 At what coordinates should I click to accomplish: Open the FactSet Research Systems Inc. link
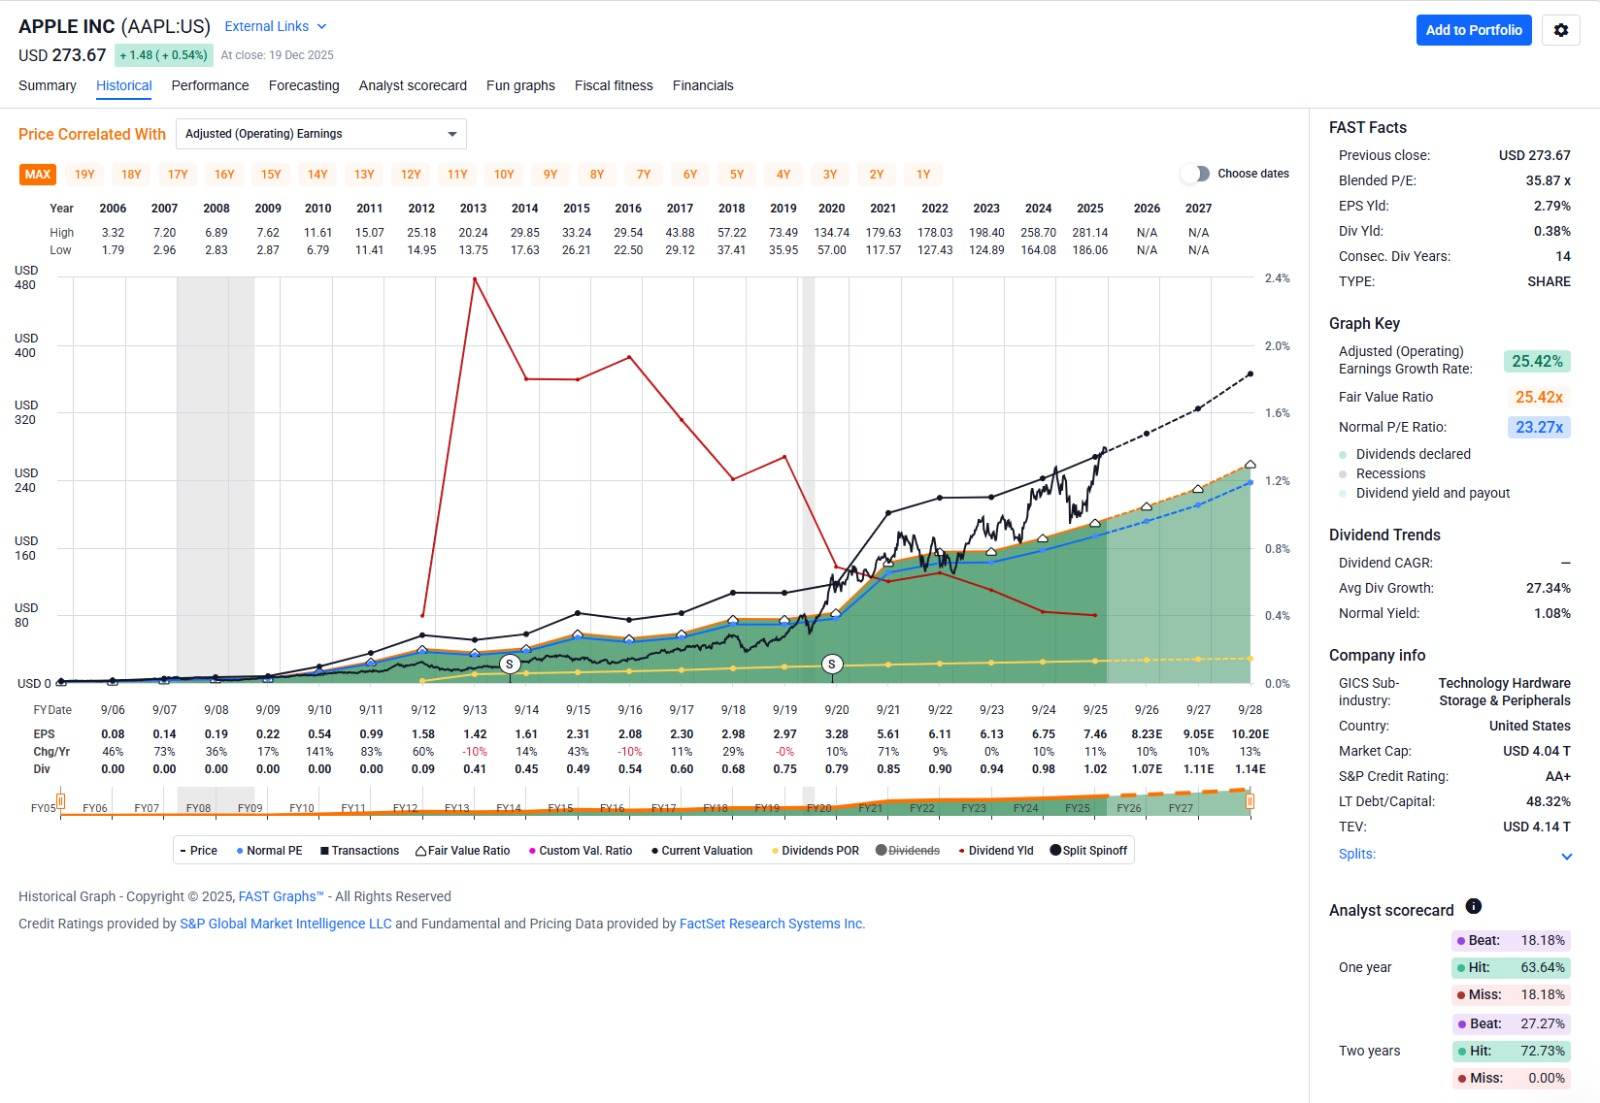tap(771, 924)
